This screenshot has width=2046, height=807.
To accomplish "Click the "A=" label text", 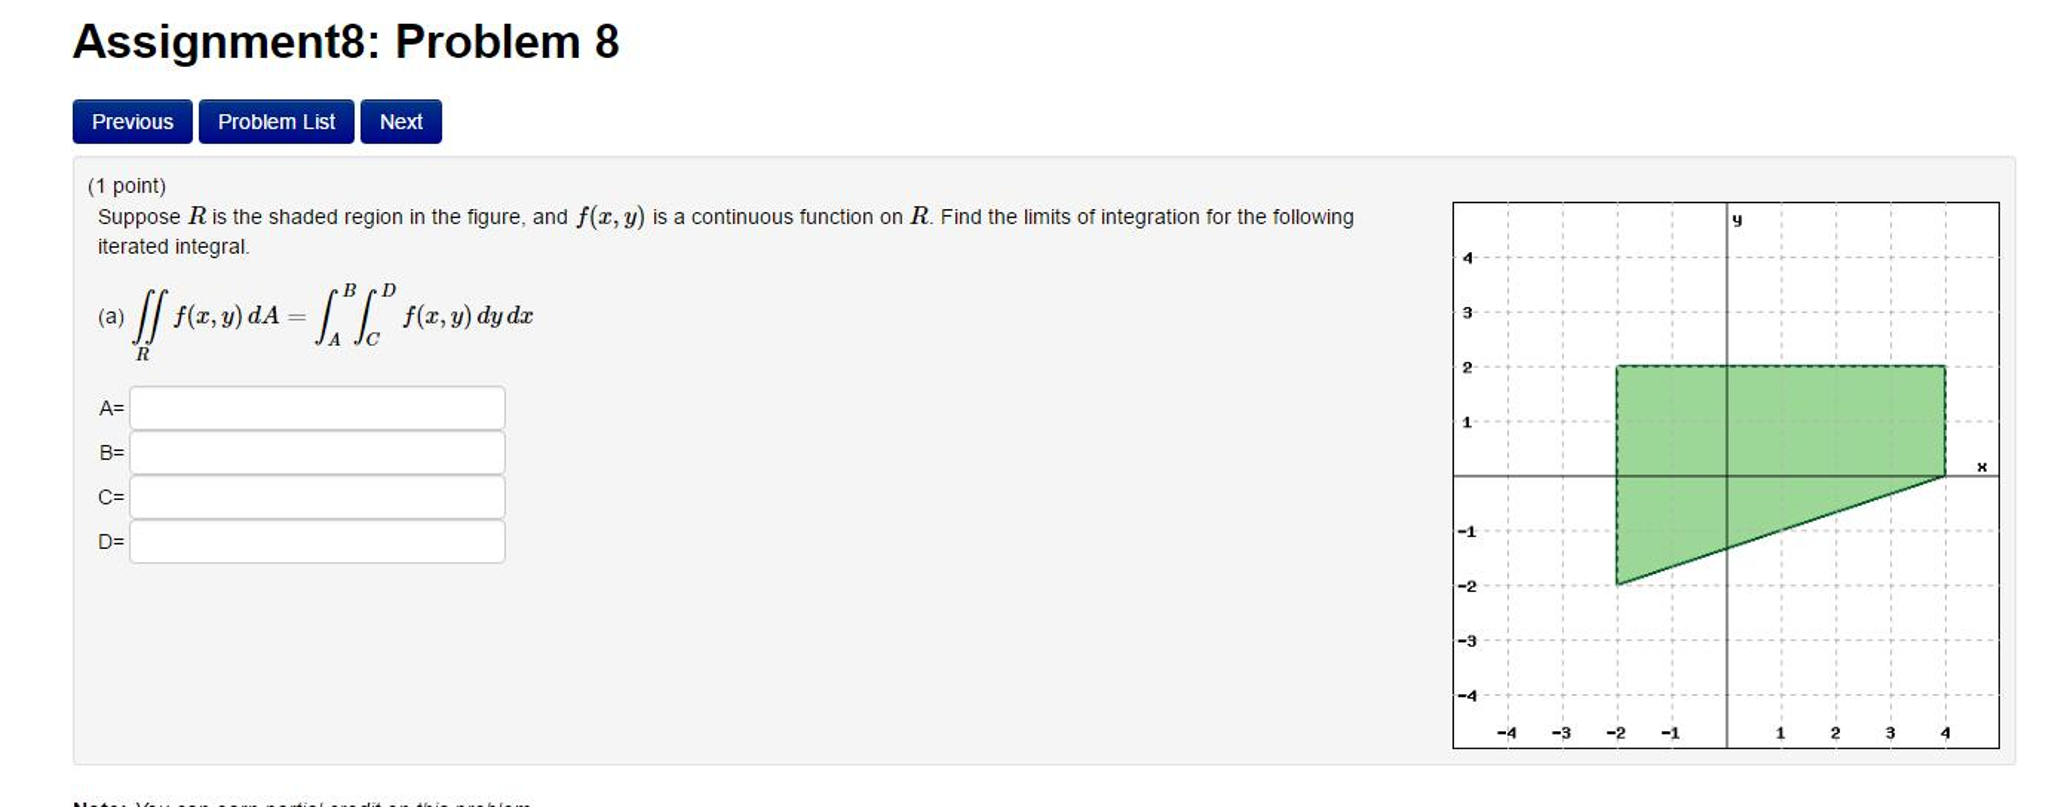I will 111,408.
